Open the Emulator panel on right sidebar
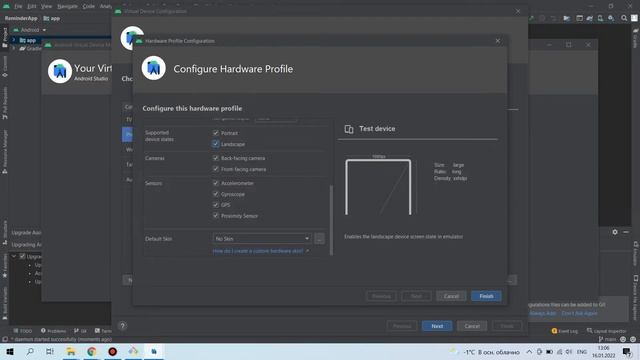Screen dimensions: 640x360 tap(635, 253)
